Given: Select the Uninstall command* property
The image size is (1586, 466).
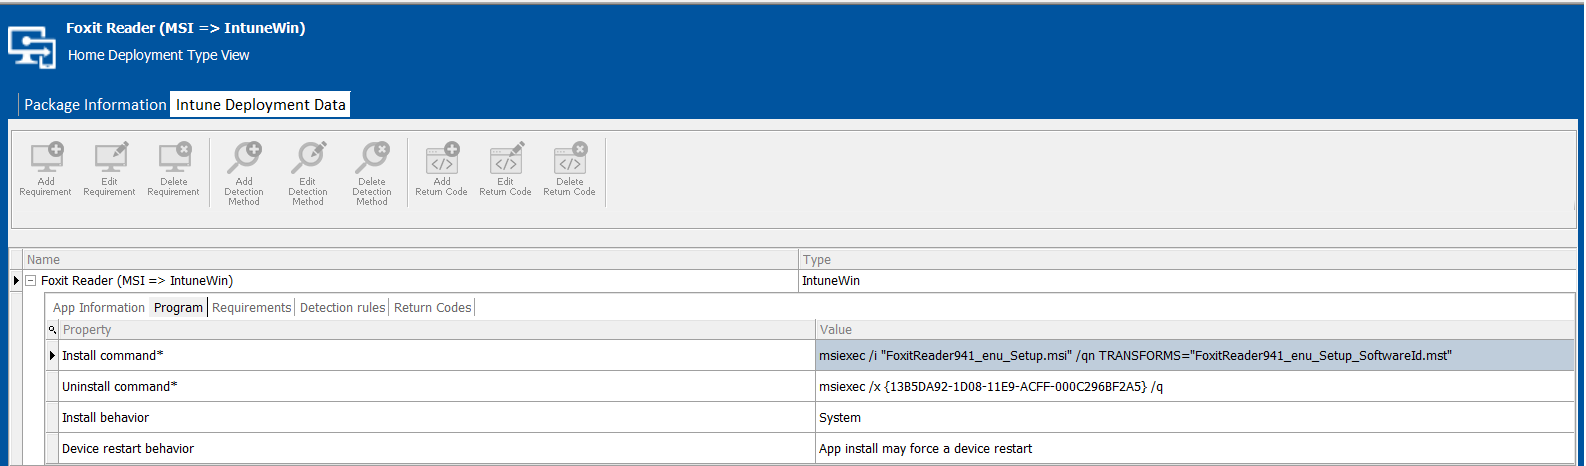Looking at the screenshot, I should (x=437, y=387).
